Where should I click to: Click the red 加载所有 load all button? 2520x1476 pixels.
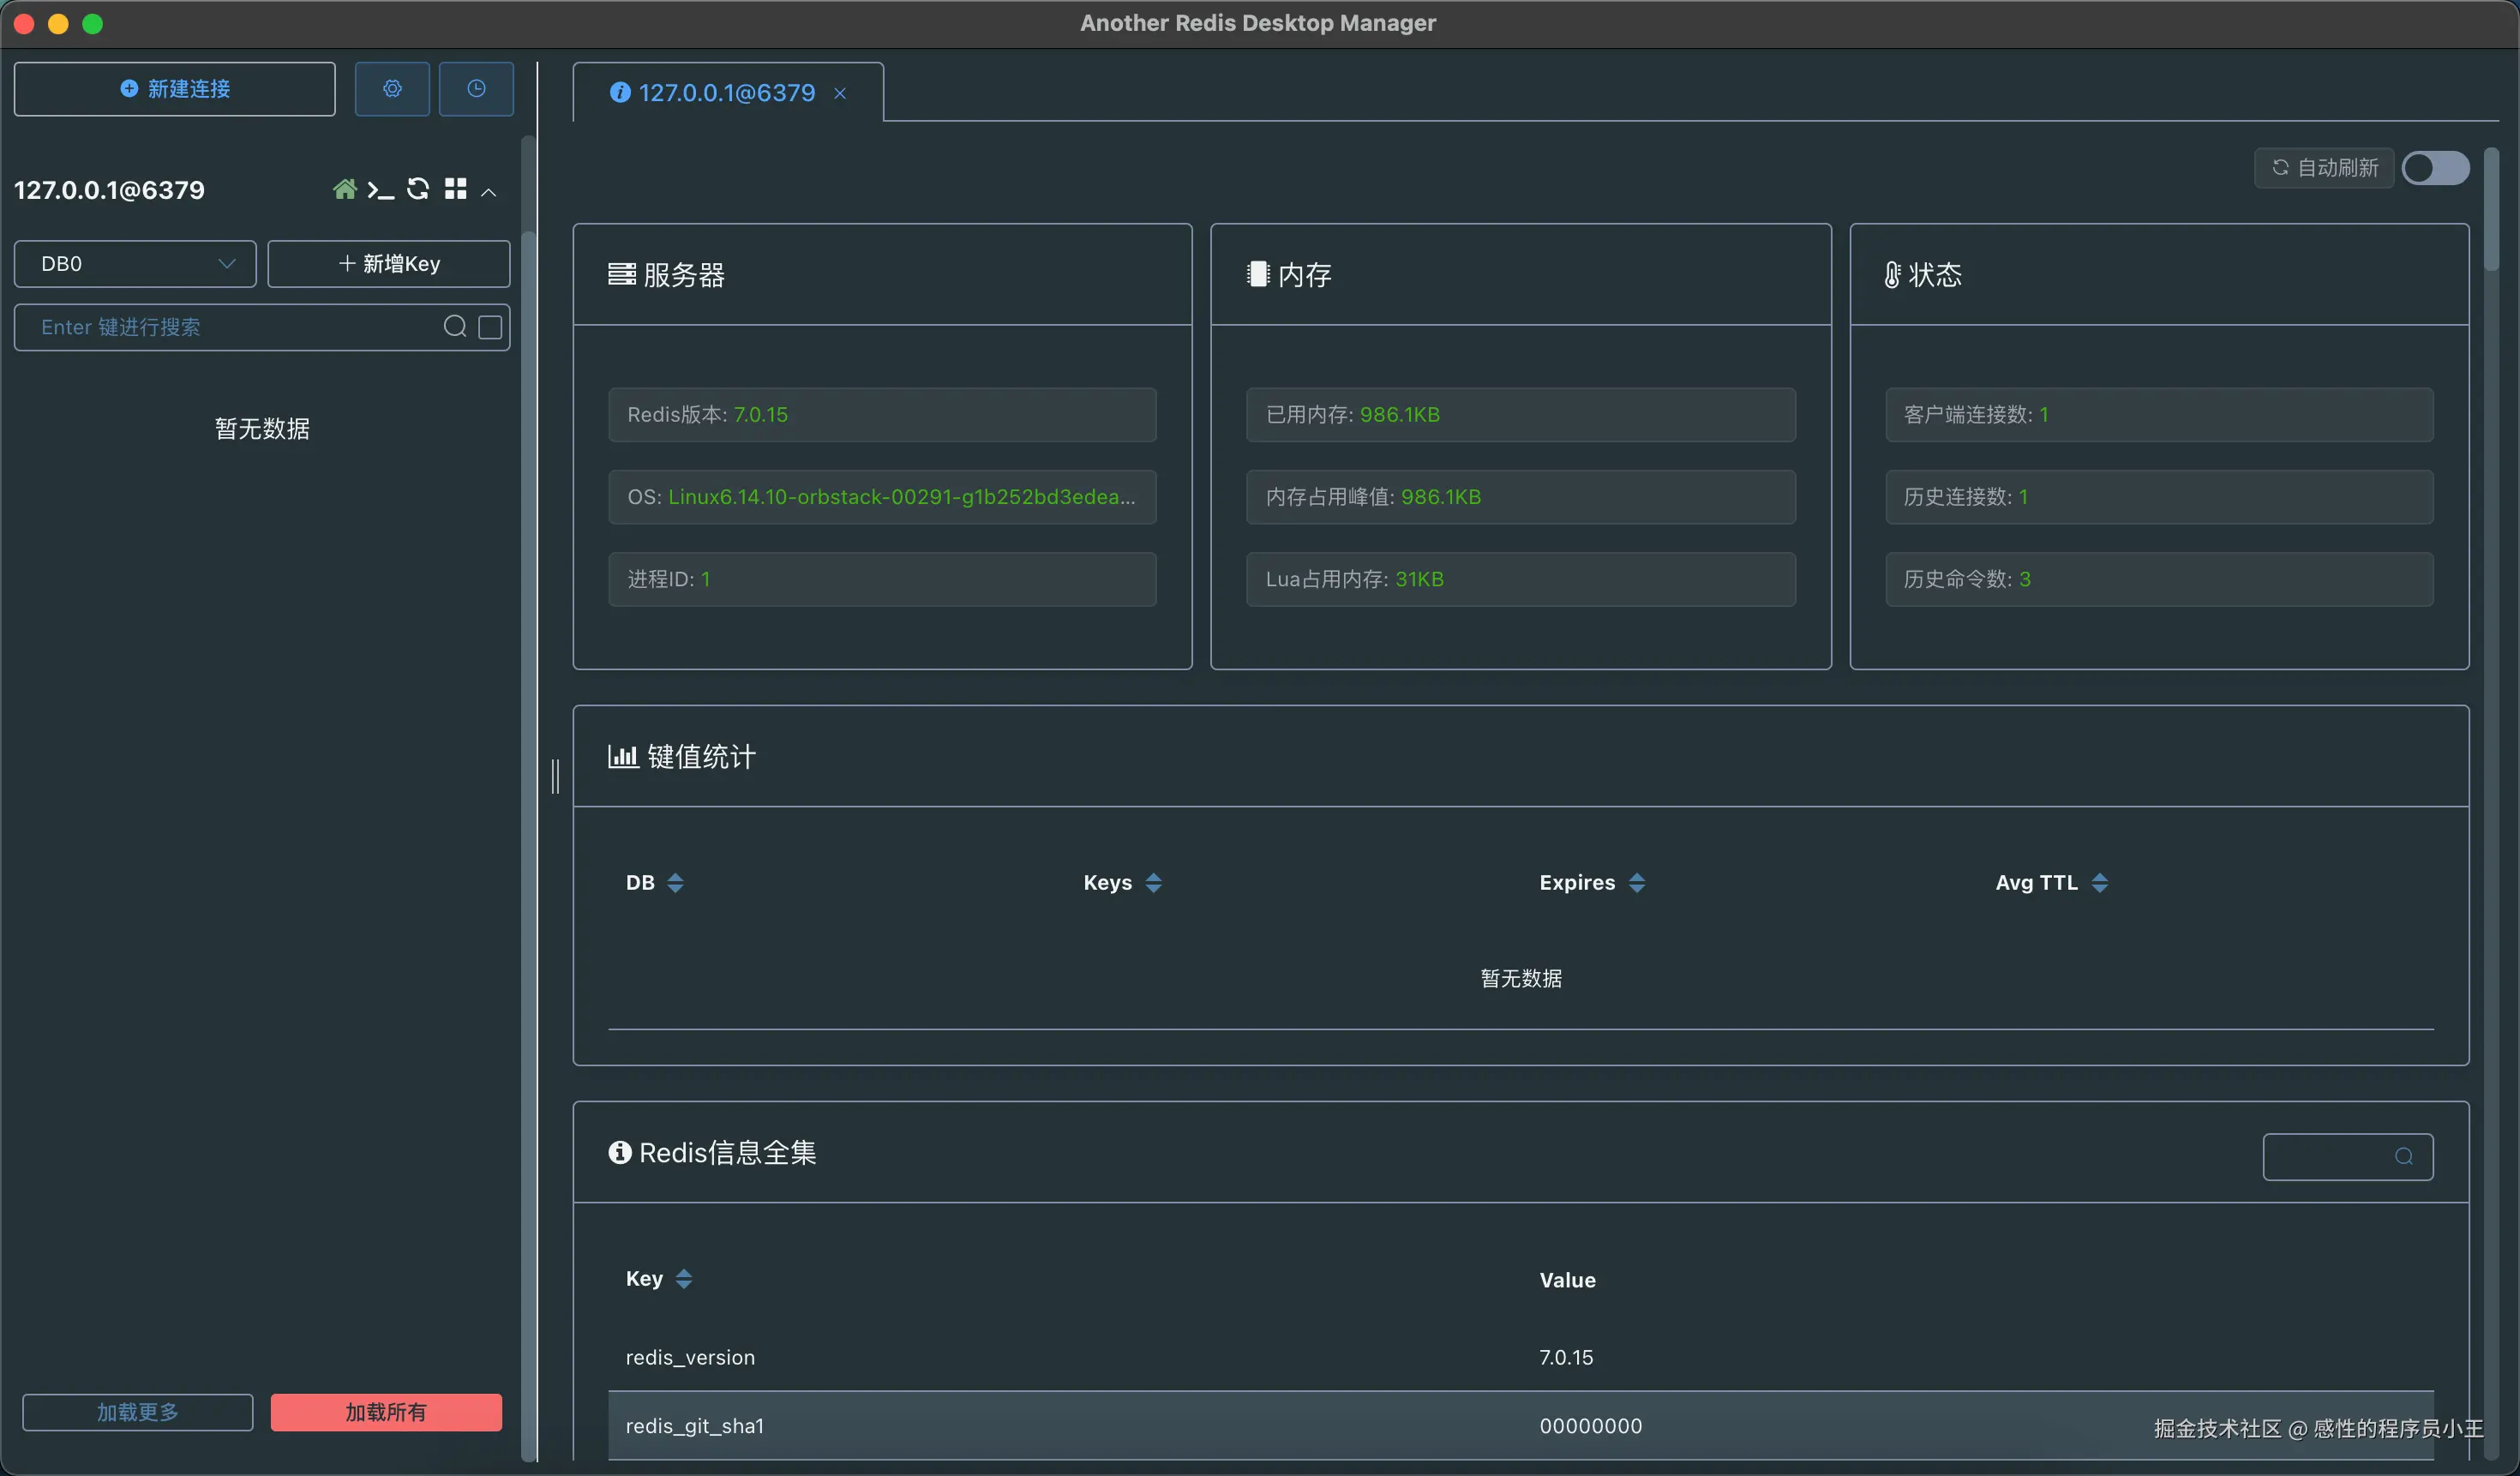tap(386, 1412)
